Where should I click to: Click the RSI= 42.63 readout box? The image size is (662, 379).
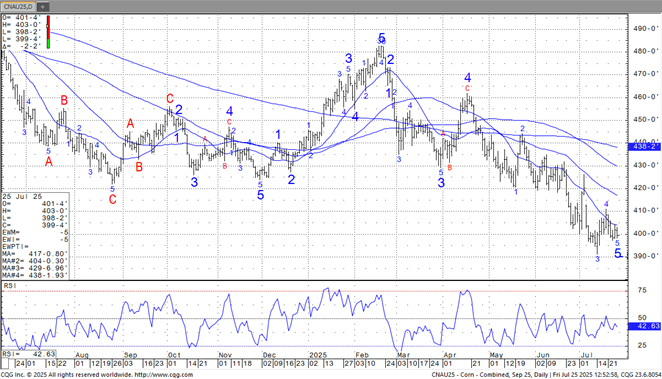coord(29,354)
